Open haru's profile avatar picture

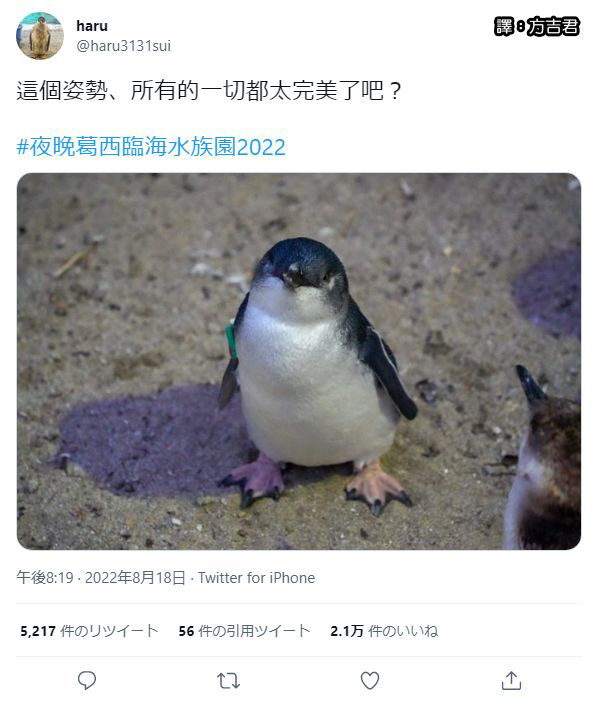(x=40, y=36)
